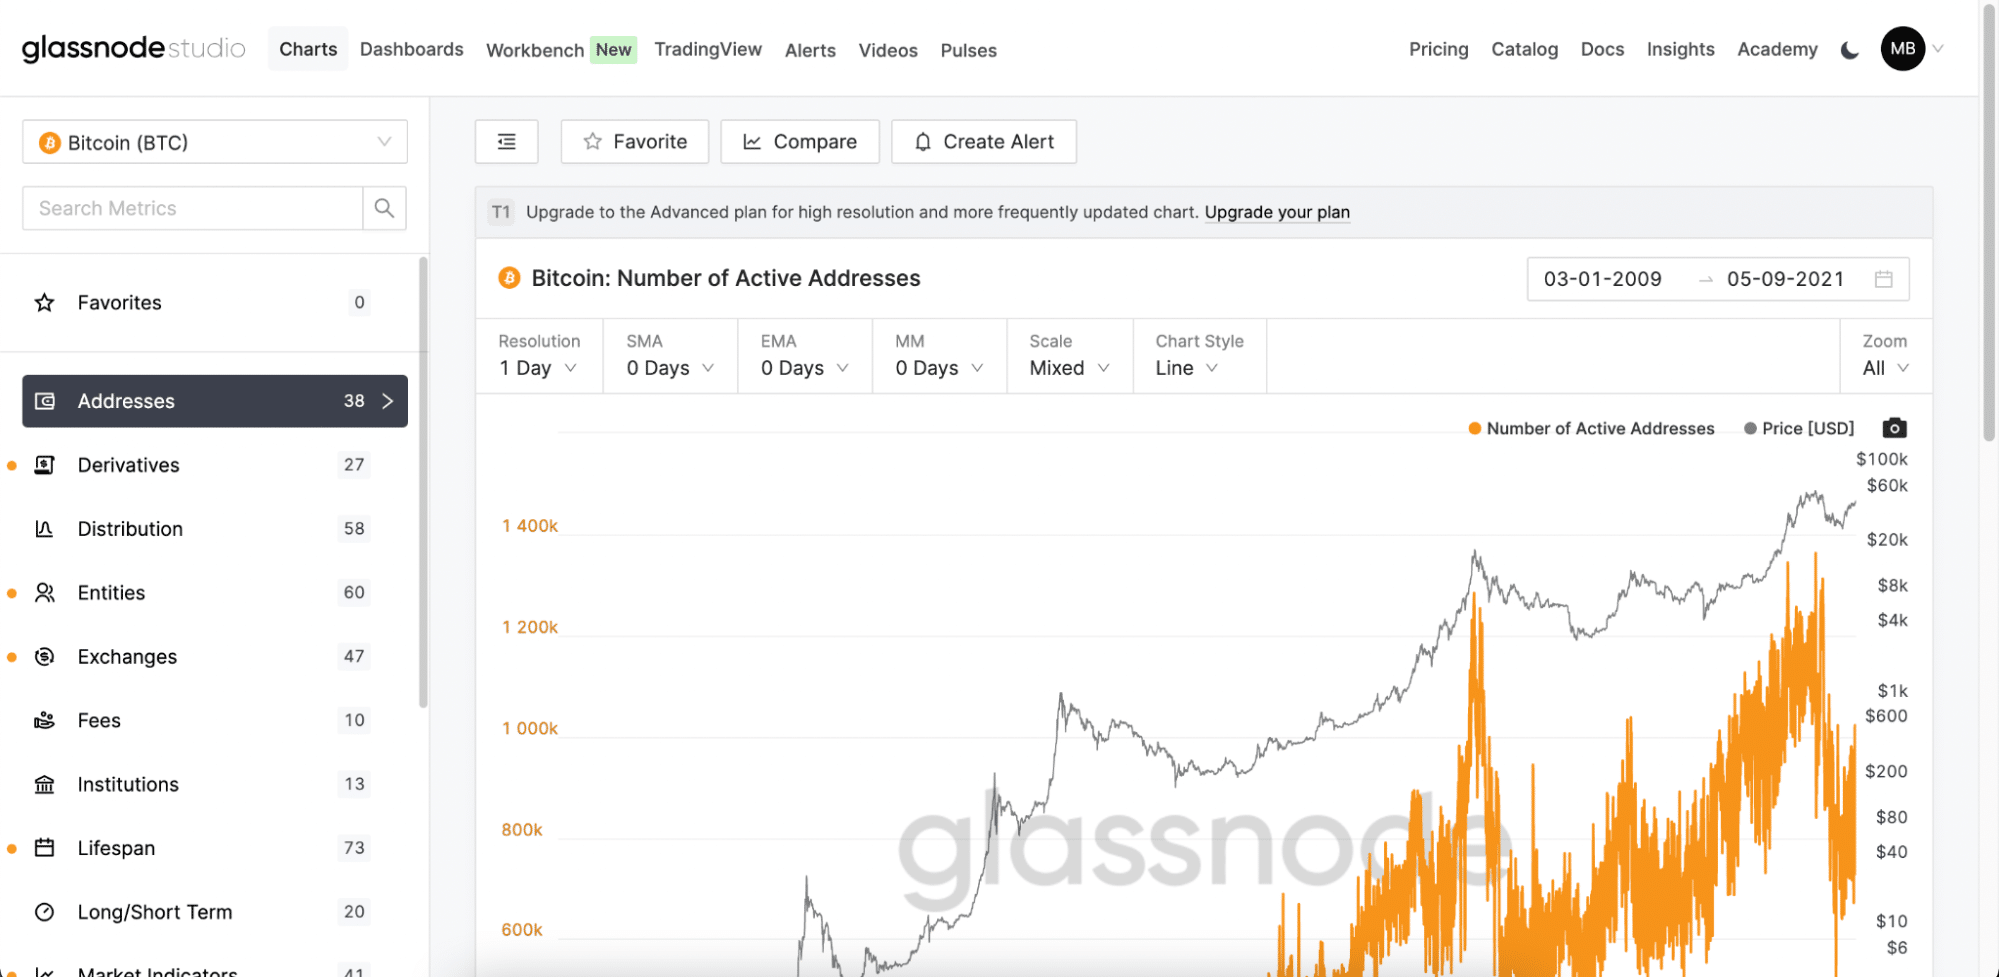Go to the Catalog link

coord(1524,49)
